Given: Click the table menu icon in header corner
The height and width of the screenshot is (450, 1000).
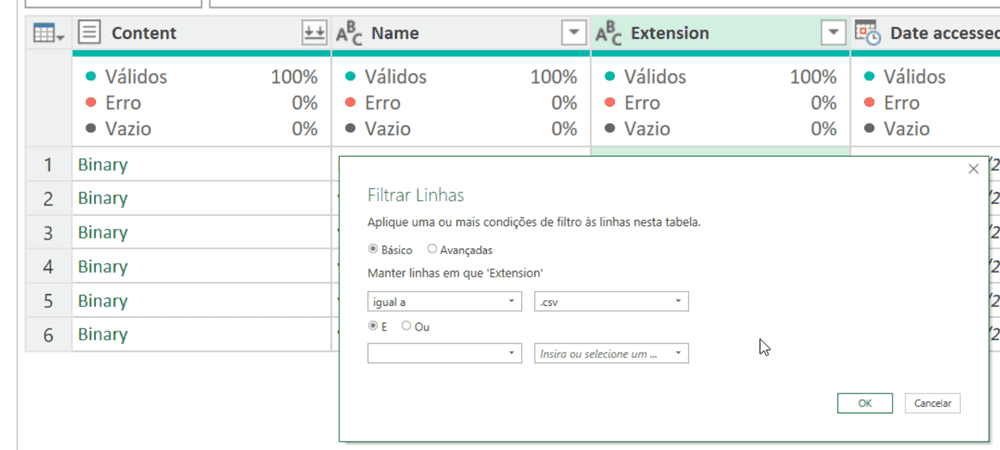Looking at the screenshot, I should pyautogui.click(x=48, y=33).
